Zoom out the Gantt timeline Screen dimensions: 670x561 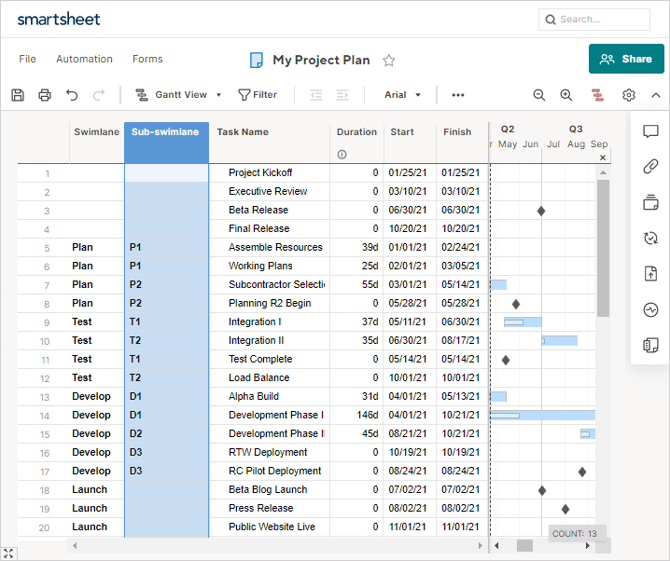pyautogui.click(x=539, y=95)
